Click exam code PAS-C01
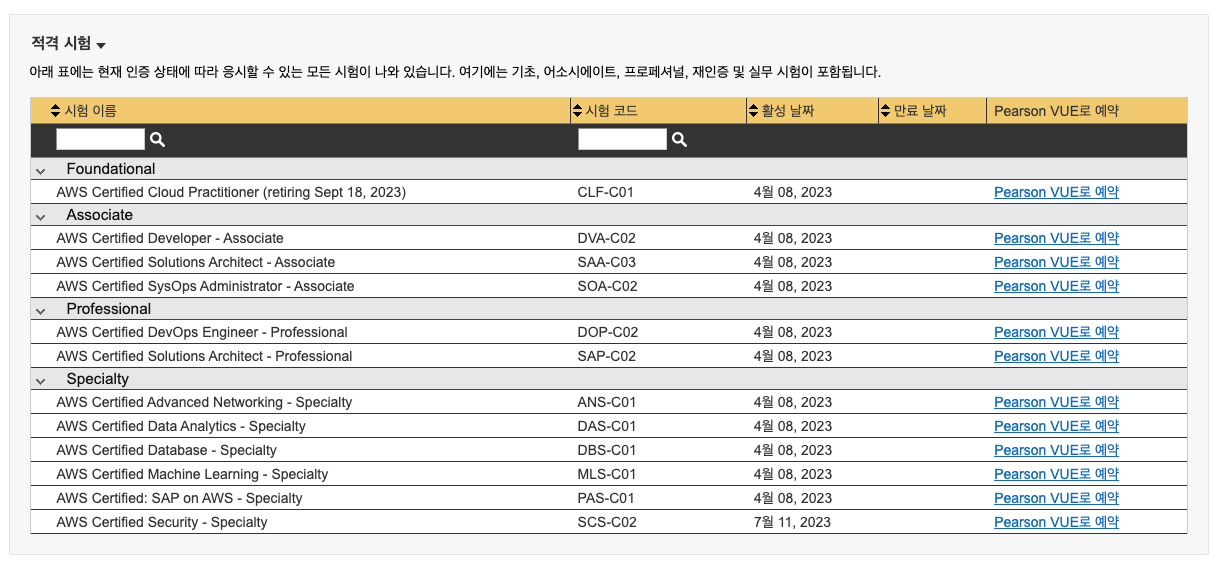Image resolution: width=1219 pixels, height=562 pixels. point(607,498)
